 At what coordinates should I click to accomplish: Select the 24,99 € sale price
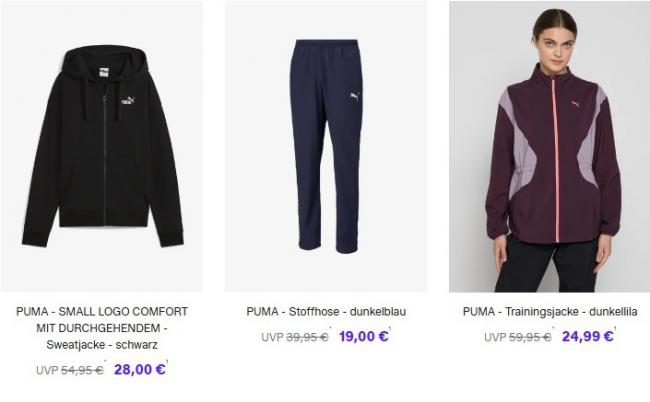tap(587, 336)
